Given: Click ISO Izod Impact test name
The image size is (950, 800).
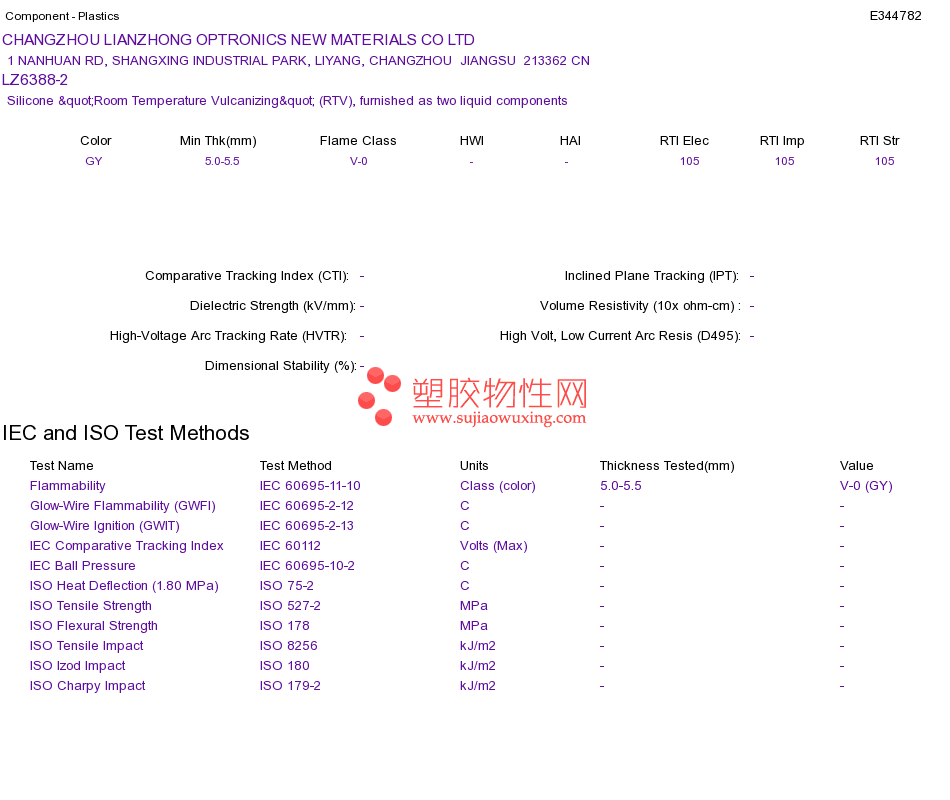Looking at the screenshot, I should coord(78,665).
